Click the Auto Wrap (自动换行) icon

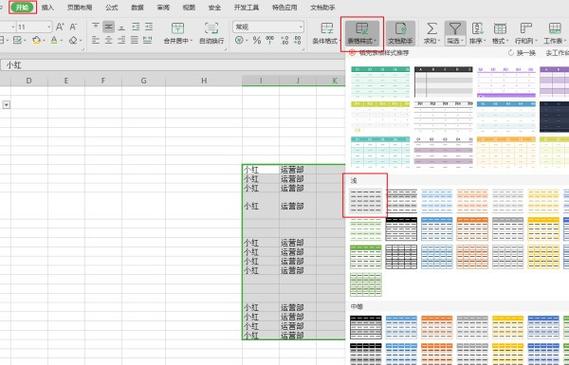[x=211, y=28]
